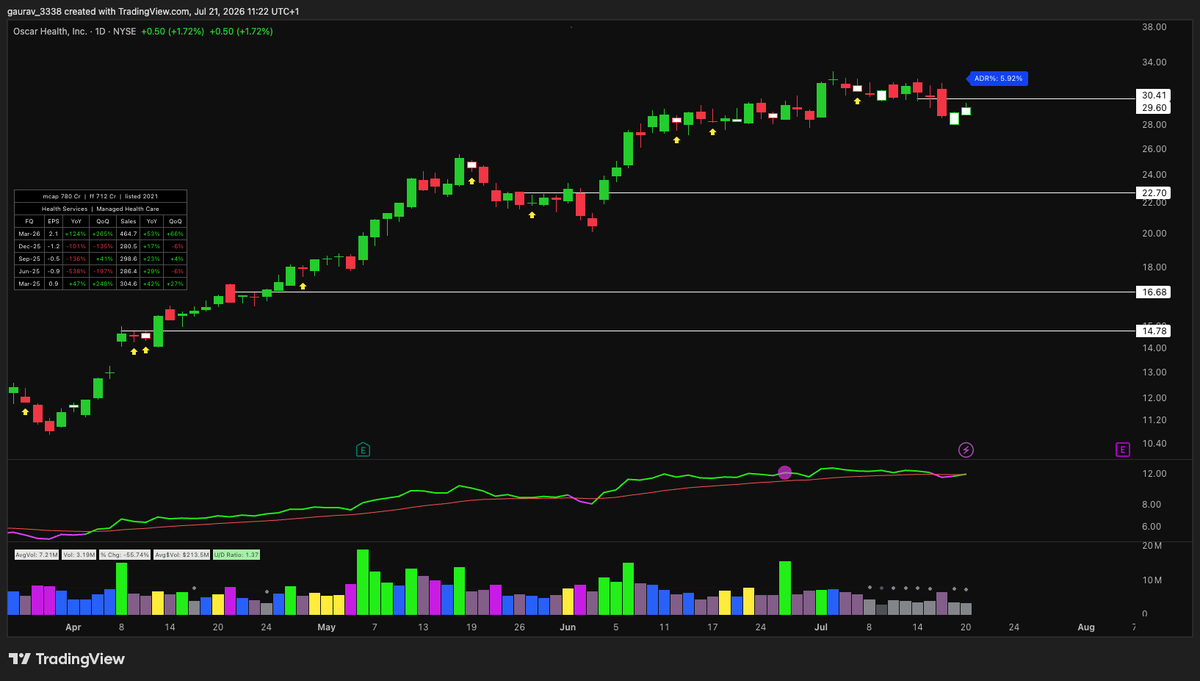Screen dimensions: 1200x681
Task: Click the Jun label on time axis
Action: pos(567,628)
